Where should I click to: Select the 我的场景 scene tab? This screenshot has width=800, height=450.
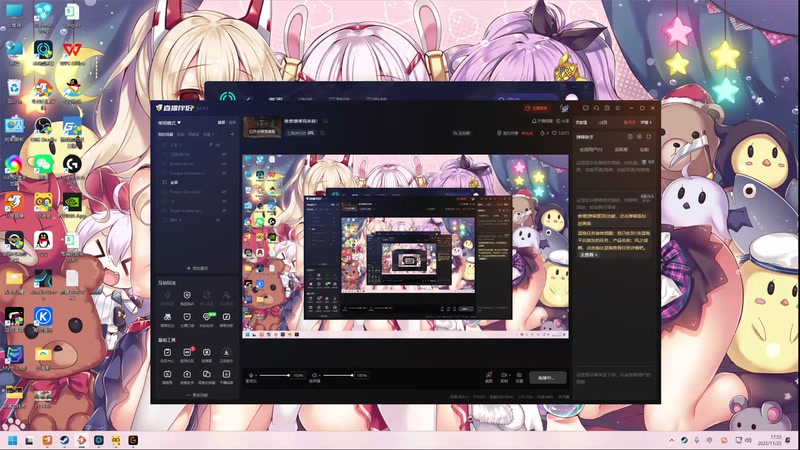pos(165,134)
